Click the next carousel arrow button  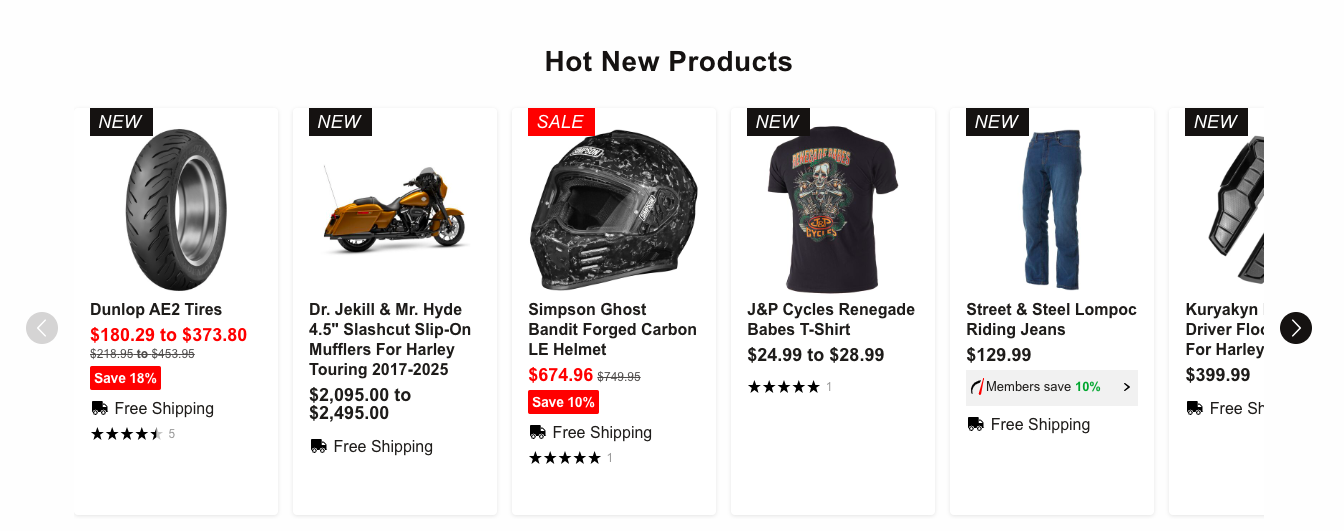(1295, 328)
